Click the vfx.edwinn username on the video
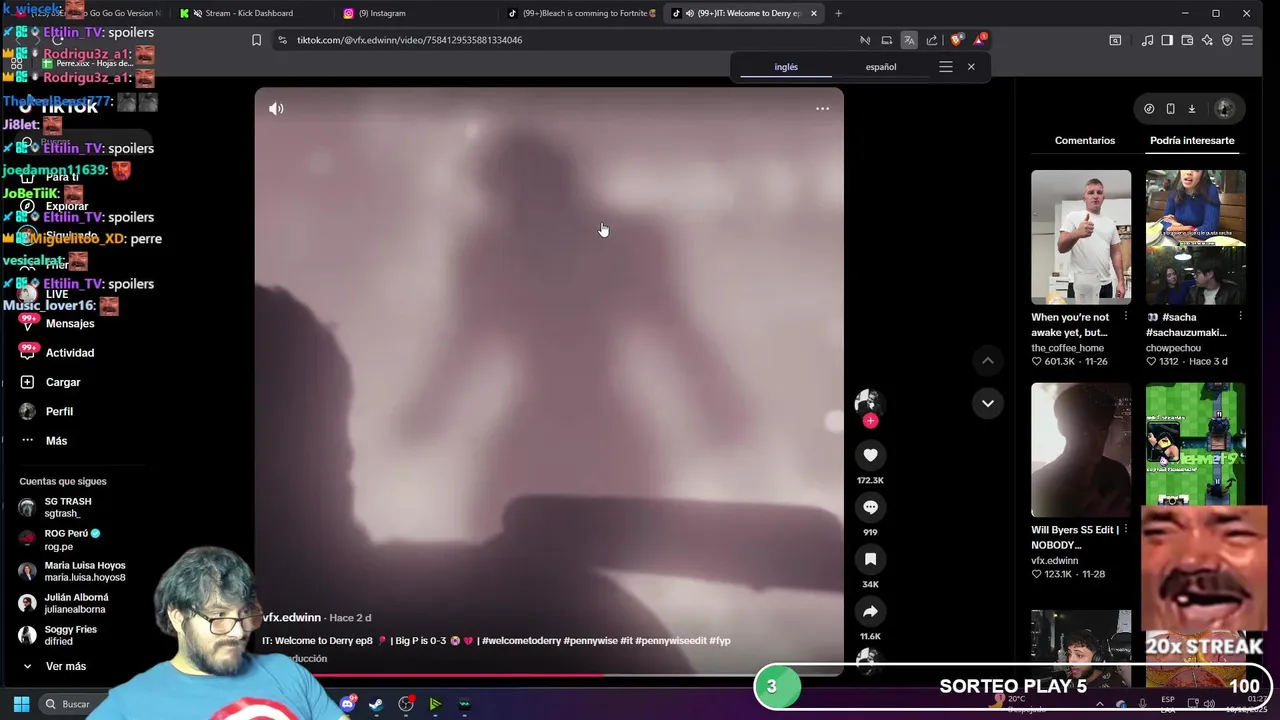The width and height of the screenshot is (1280, 720). (292, 618)
